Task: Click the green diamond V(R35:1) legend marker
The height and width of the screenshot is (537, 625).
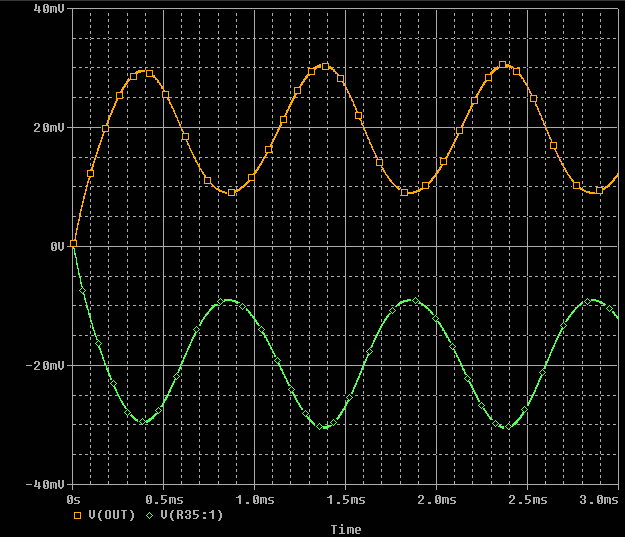Action: click(149, 515)
